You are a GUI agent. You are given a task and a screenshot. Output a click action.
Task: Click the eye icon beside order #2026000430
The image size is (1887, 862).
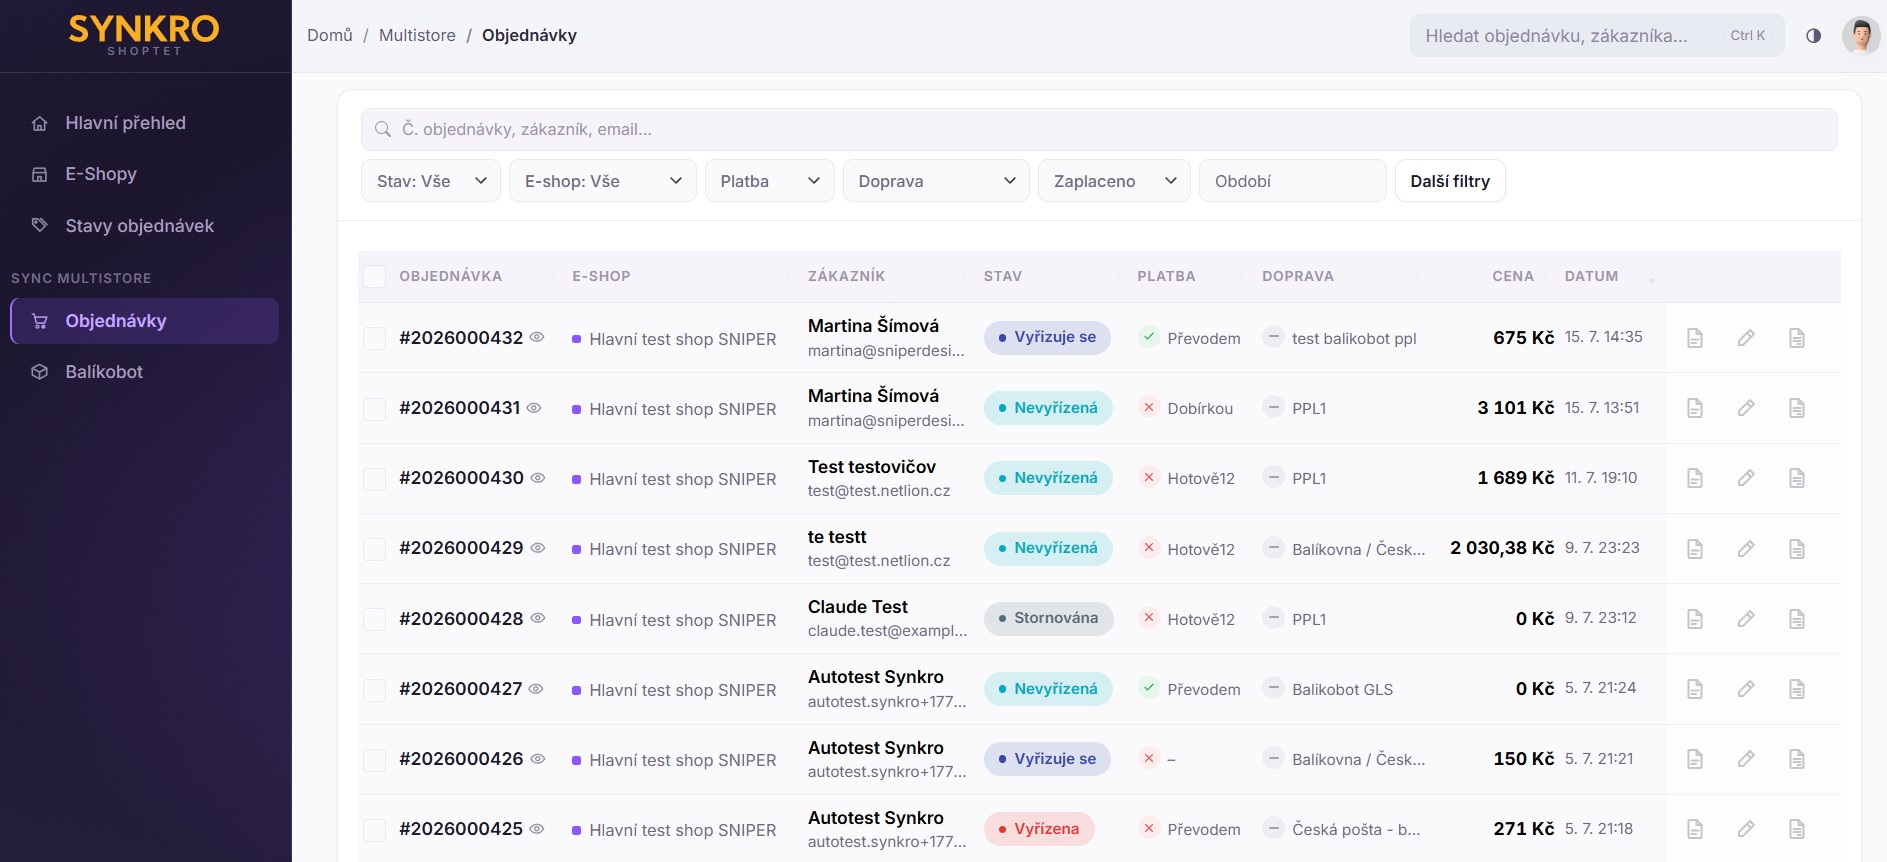537,478
